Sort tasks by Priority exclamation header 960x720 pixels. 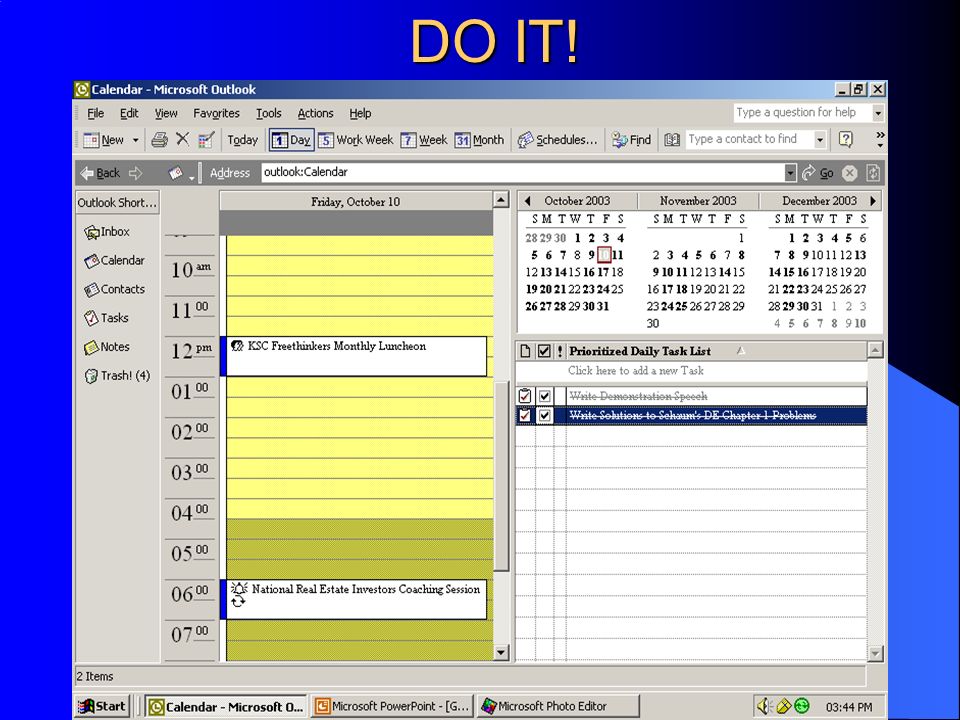pos(560,351)
